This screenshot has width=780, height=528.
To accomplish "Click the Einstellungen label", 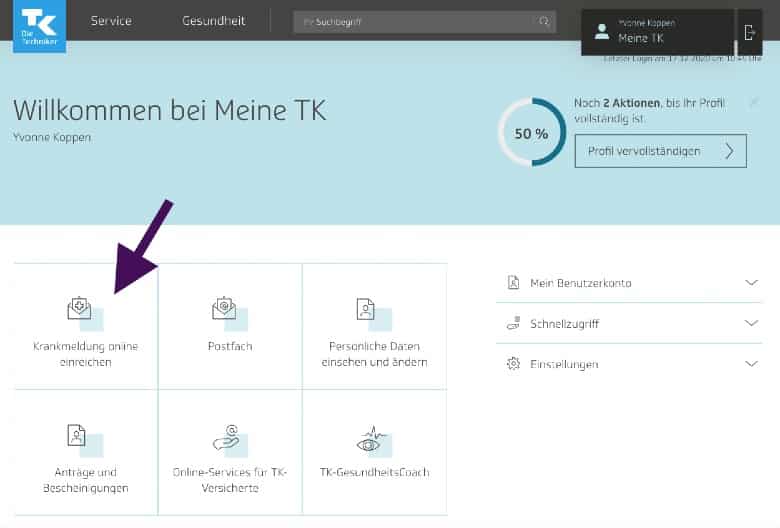I will click(x=564, y=364).
